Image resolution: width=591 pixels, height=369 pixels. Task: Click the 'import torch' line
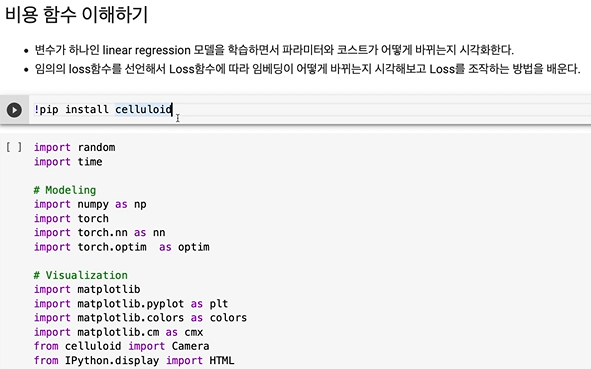coord(71,218)
